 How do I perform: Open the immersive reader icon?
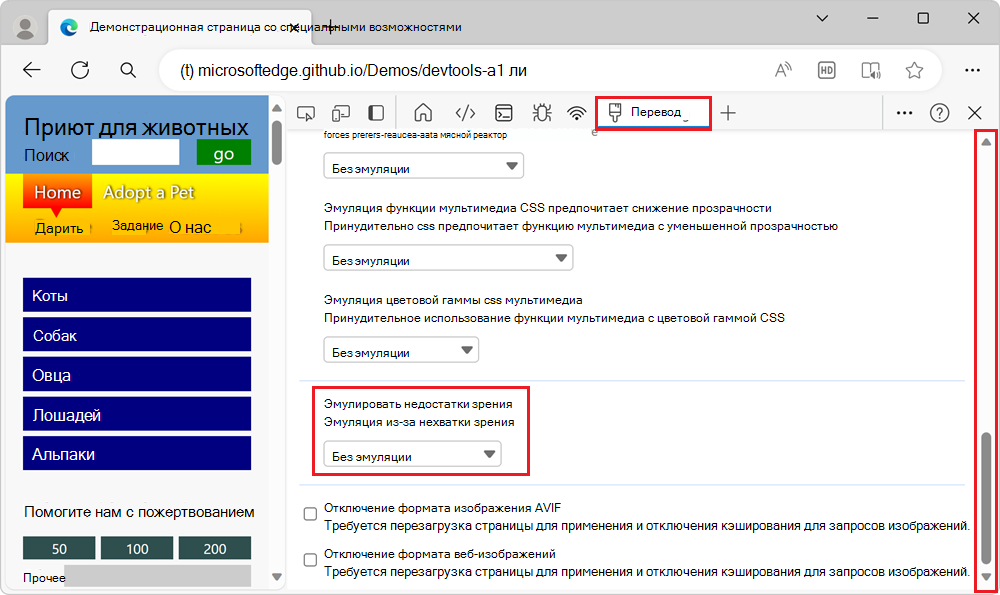point(871,70)
